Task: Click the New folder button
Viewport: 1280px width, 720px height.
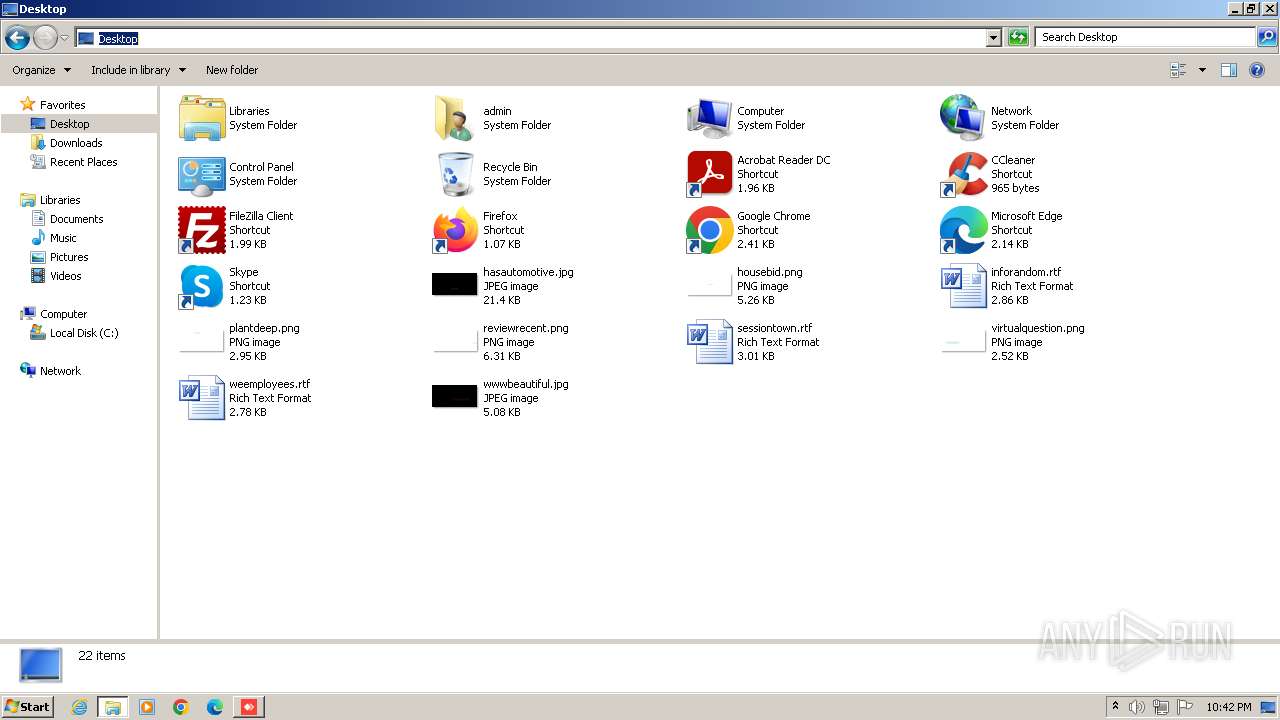Action: coord(232,70)
